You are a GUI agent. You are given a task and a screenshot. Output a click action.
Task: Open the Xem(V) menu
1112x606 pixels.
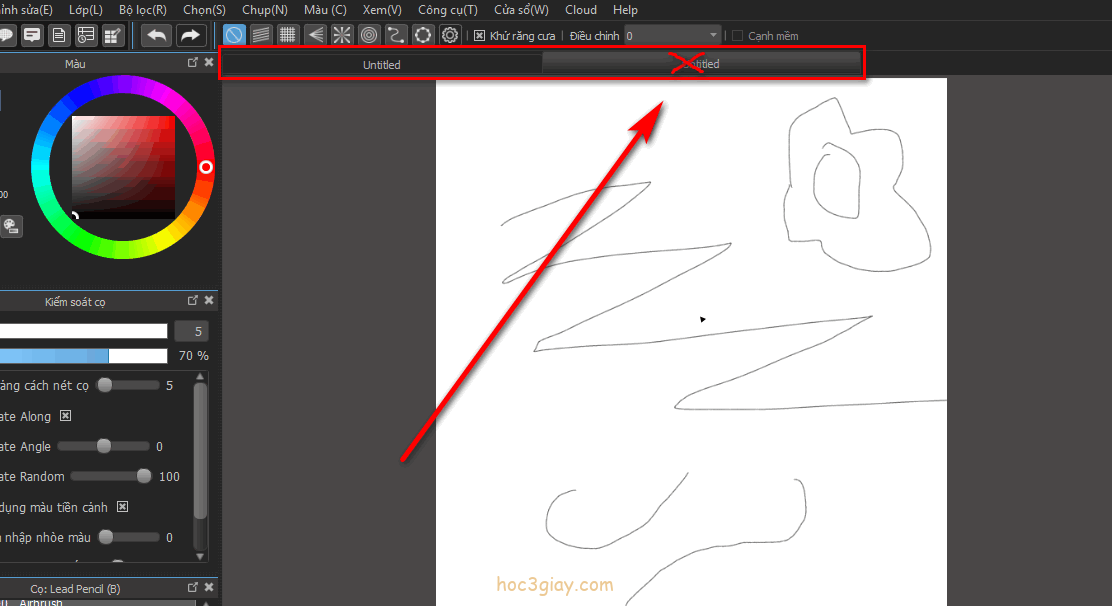tap(382, 10)
